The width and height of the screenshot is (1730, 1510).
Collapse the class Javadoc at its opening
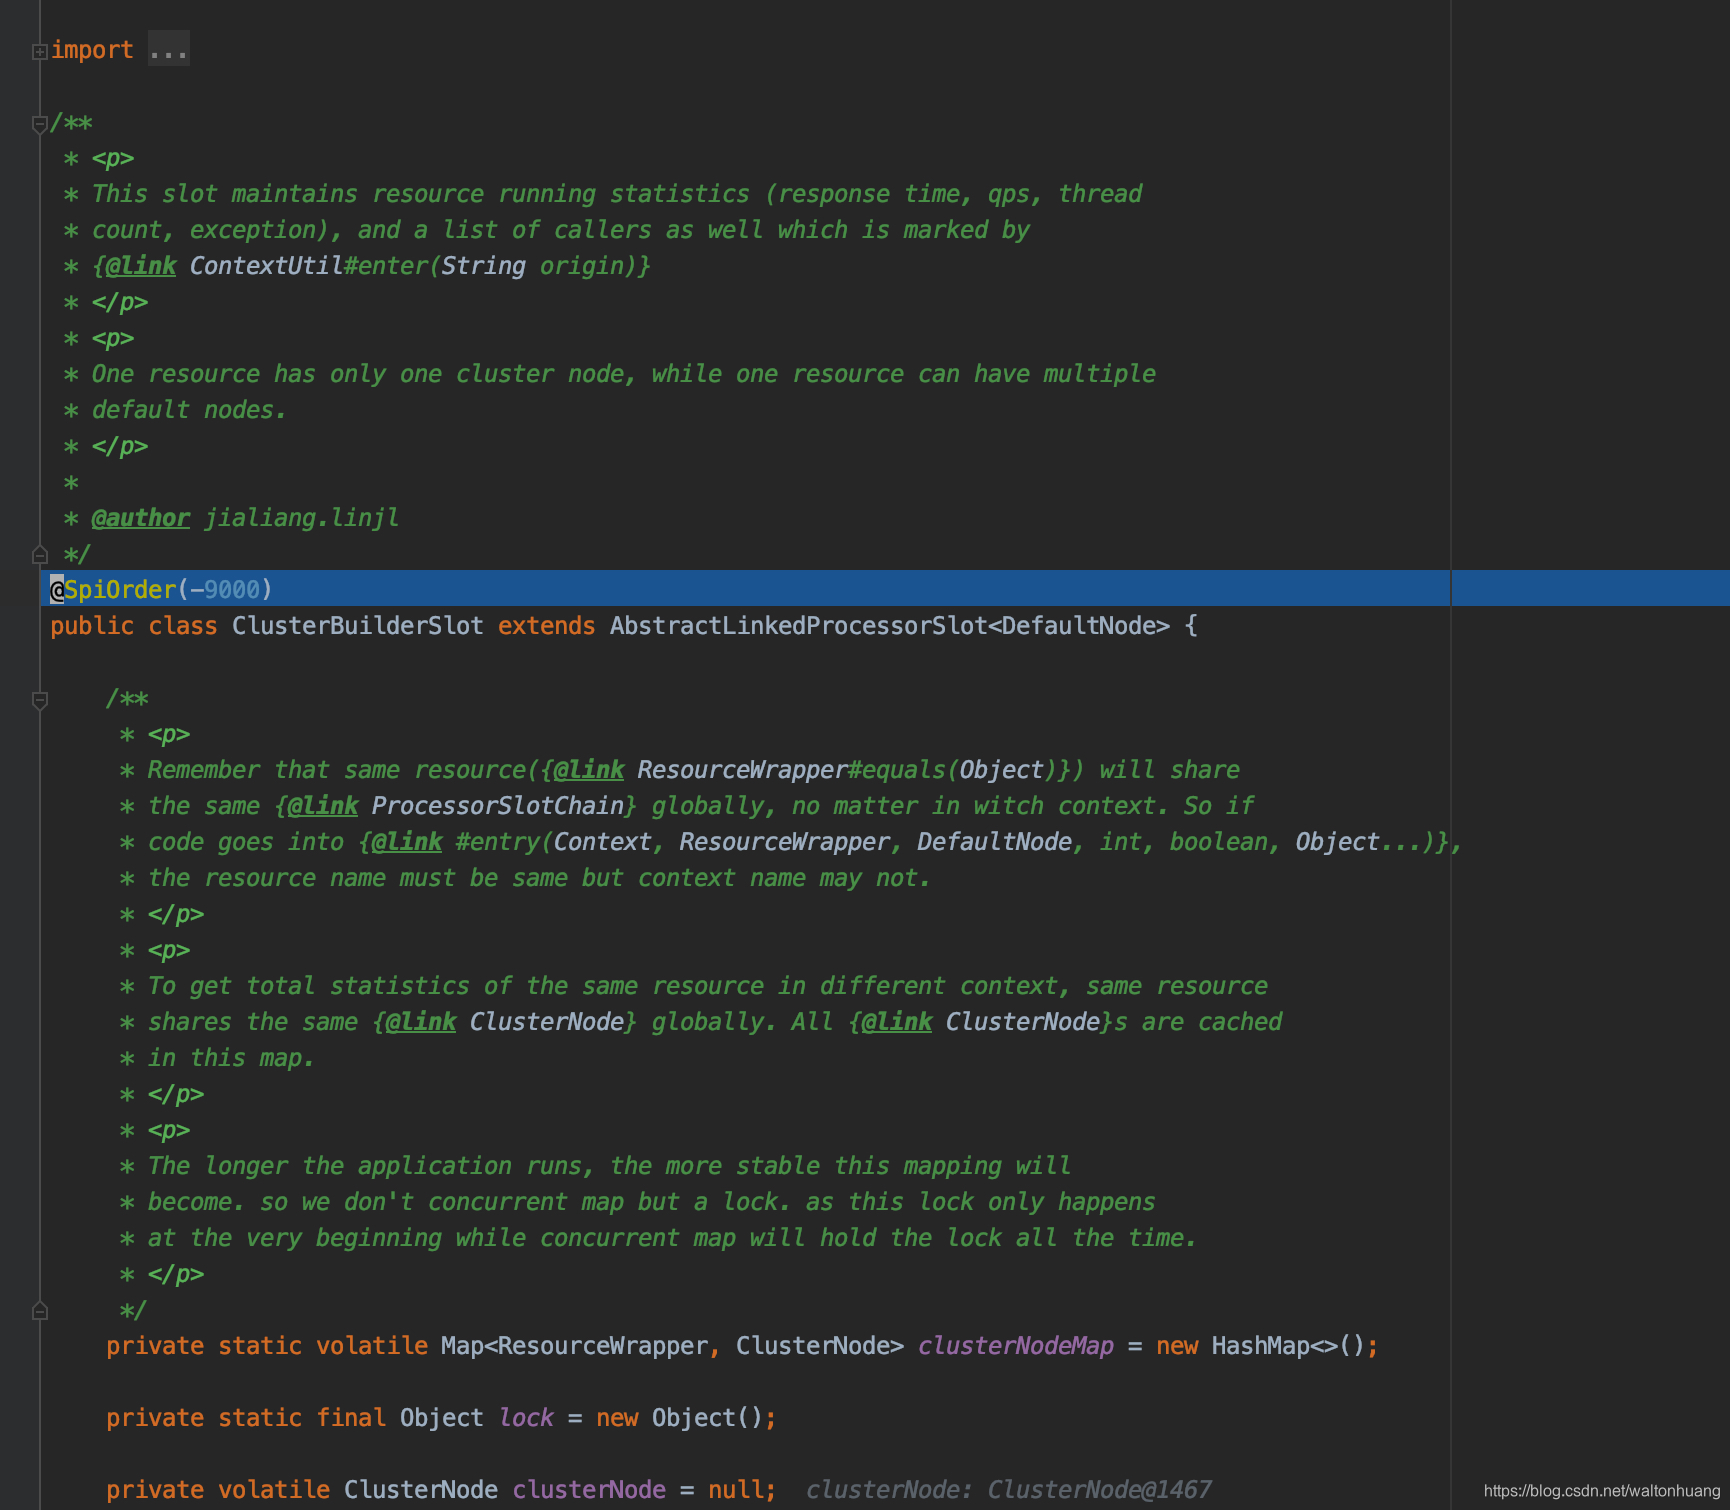pyautogui.click(x=40, y=124)
